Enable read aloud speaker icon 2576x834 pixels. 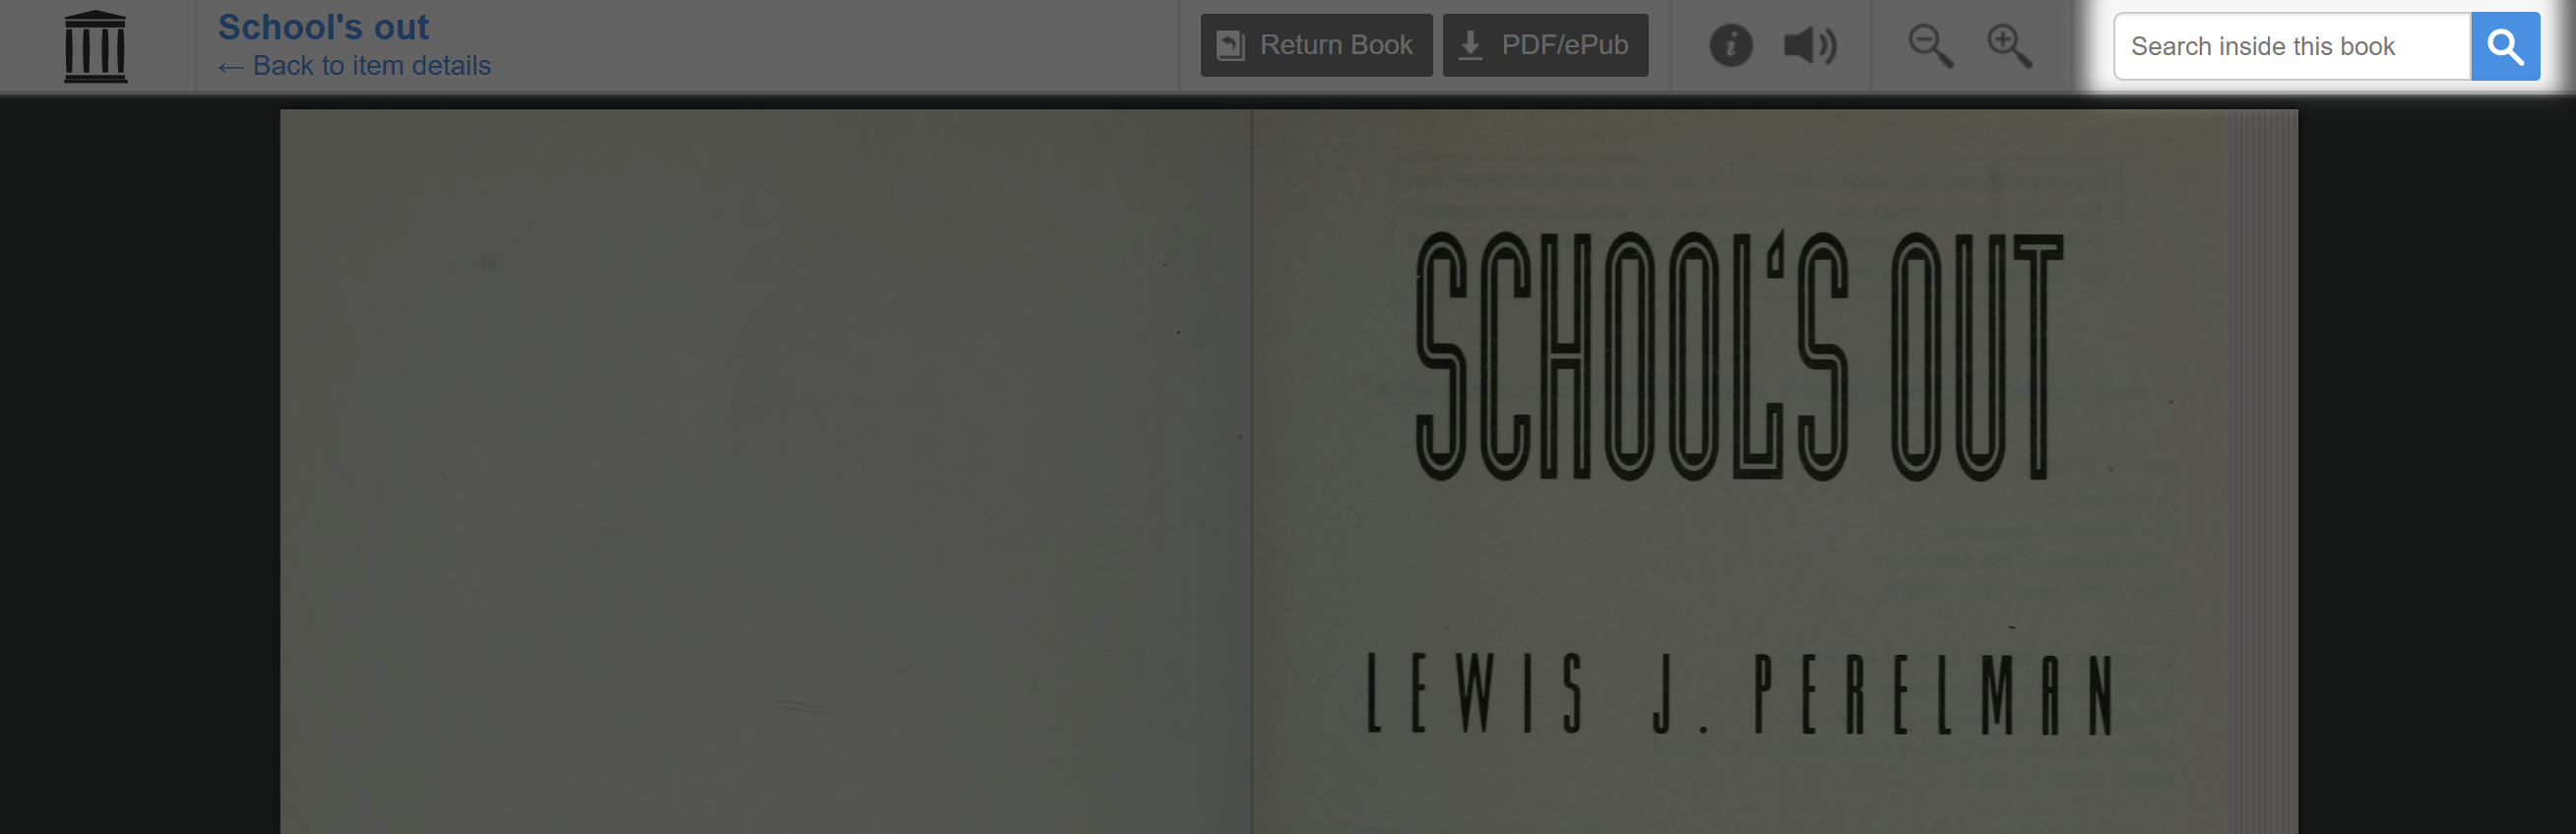tap(1810, 46)
